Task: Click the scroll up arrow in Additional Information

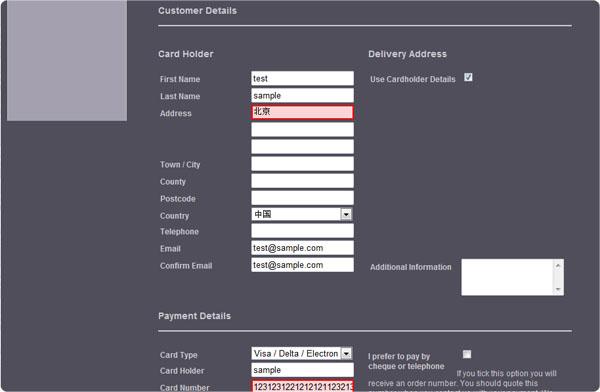Action: coord(558,265)
